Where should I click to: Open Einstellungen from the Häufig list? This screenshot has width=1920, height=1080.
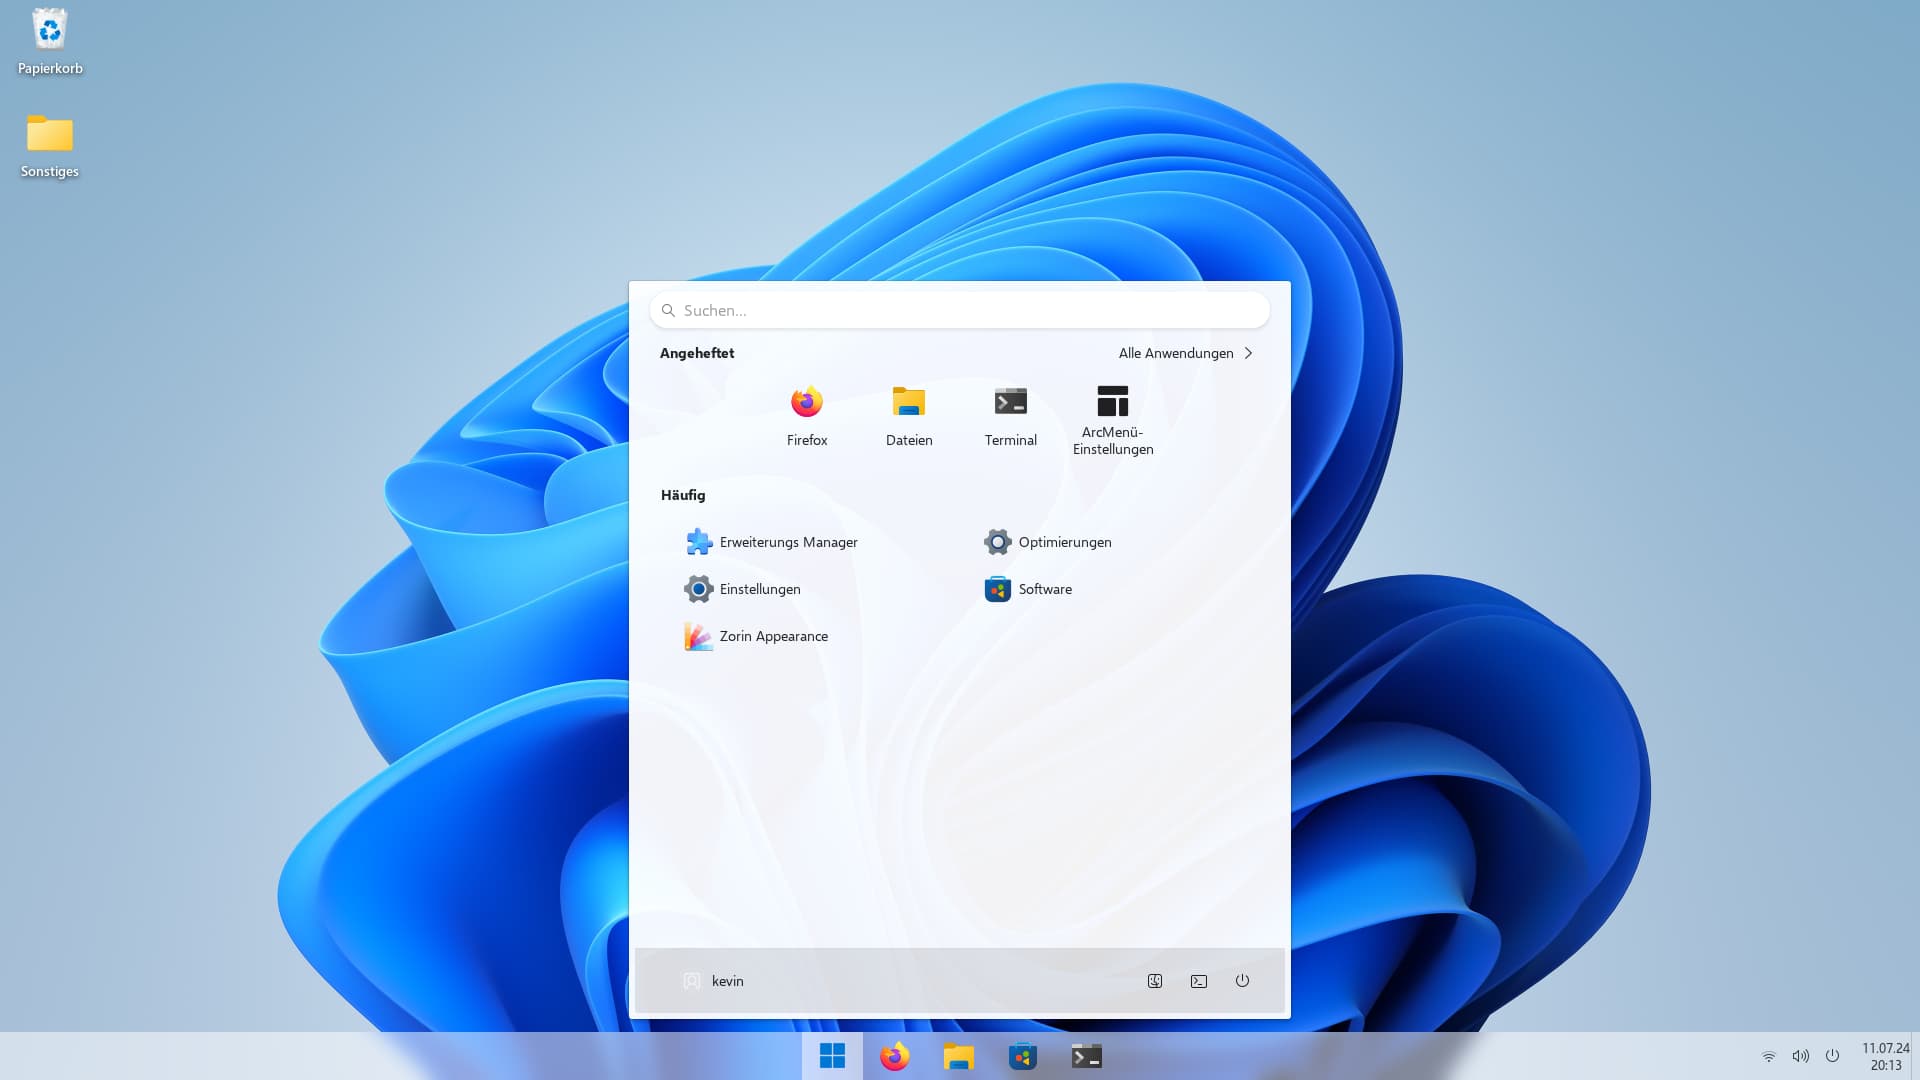point(743,589)
